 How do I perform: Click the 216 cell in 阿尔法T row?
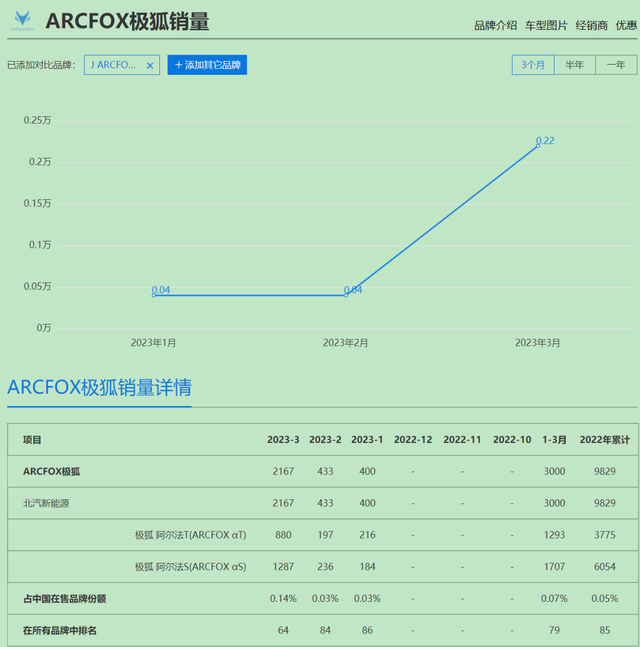[x=367, y=535]
